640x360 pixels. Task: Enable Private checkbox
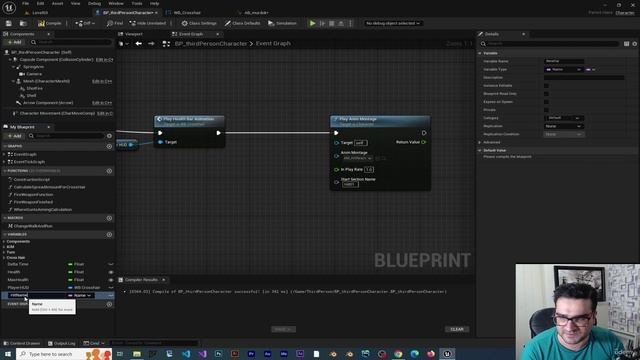point(546,110)
